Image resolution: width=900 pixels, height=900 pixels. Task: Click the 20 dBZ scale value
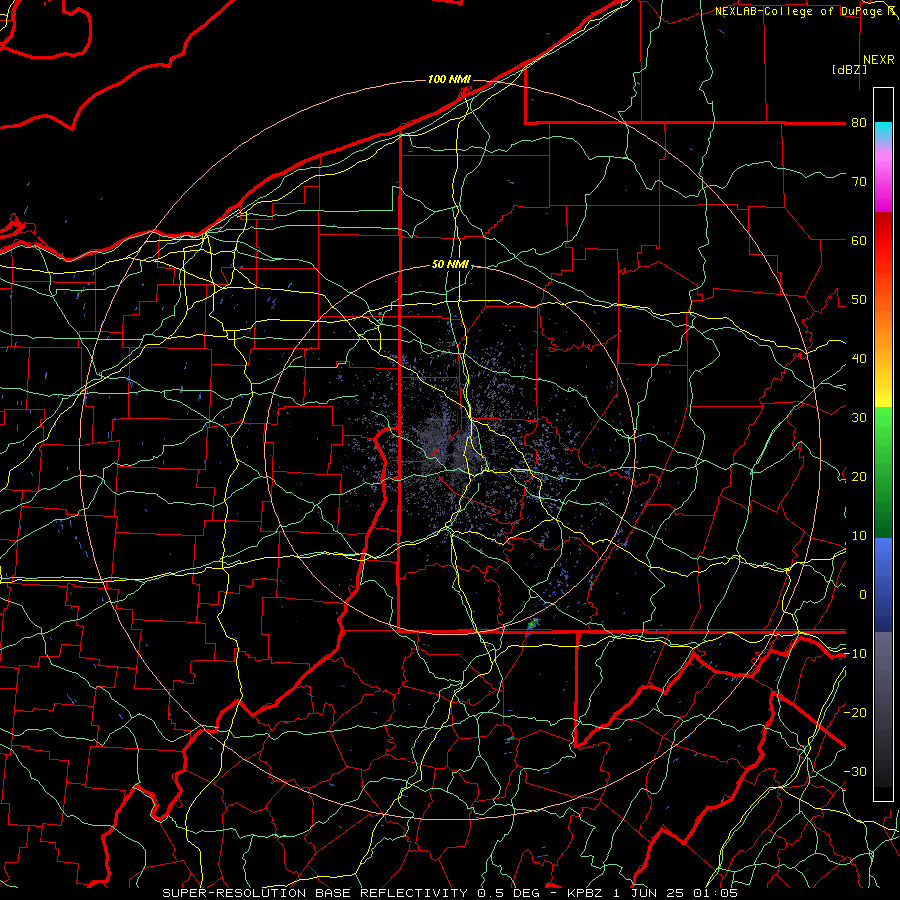[859, 476]
